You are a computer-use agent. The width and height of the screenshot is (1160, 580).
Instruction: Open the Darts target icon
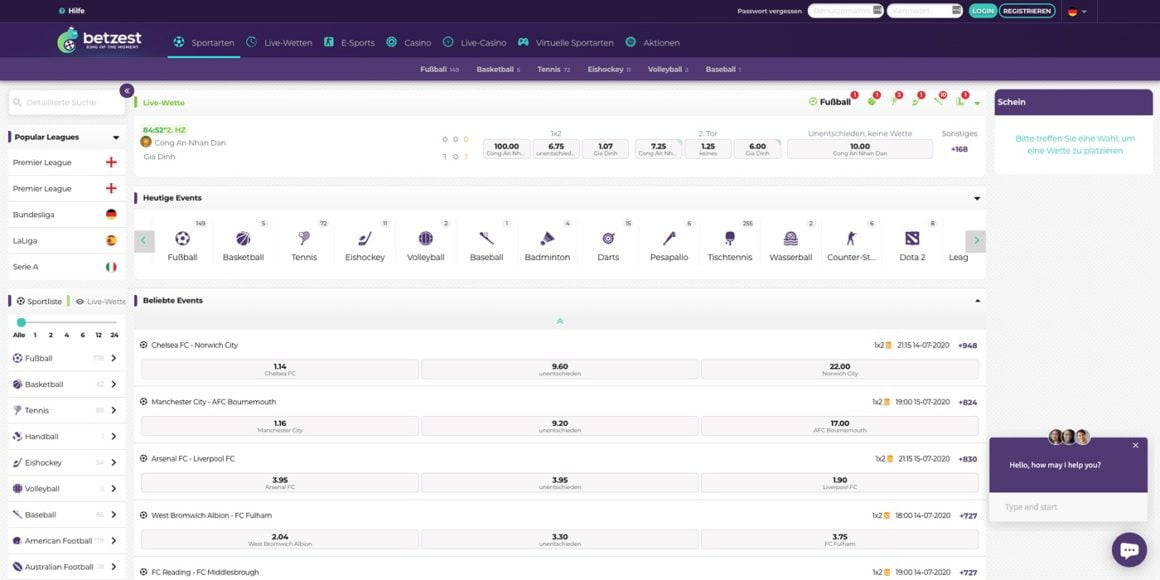(608, 238)
